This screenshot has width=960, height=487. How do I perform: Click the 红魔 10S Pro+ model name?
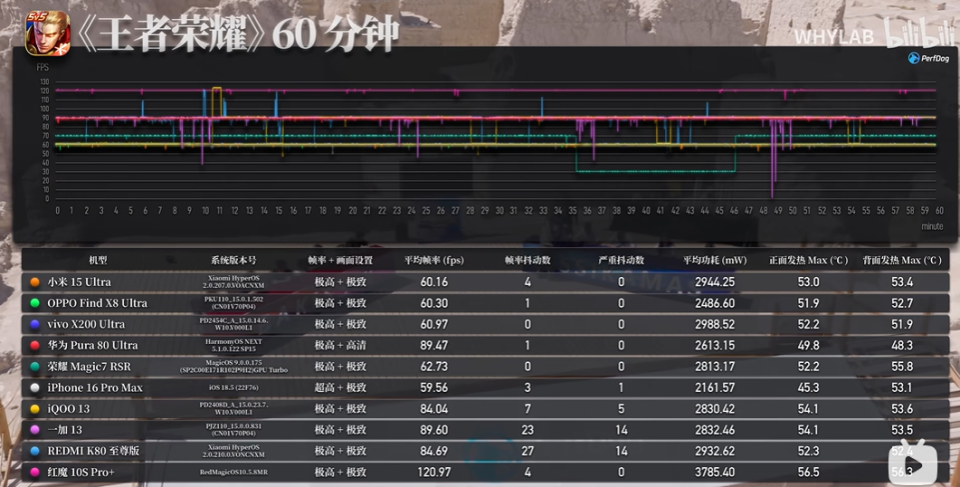(81, 472)
